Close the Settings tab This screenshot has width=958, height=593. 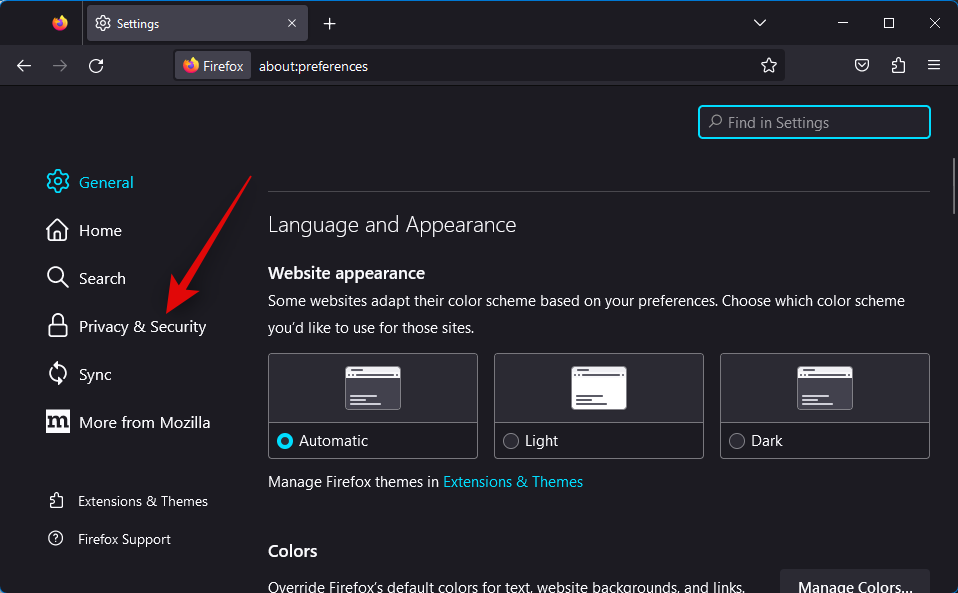pos(292,23)
